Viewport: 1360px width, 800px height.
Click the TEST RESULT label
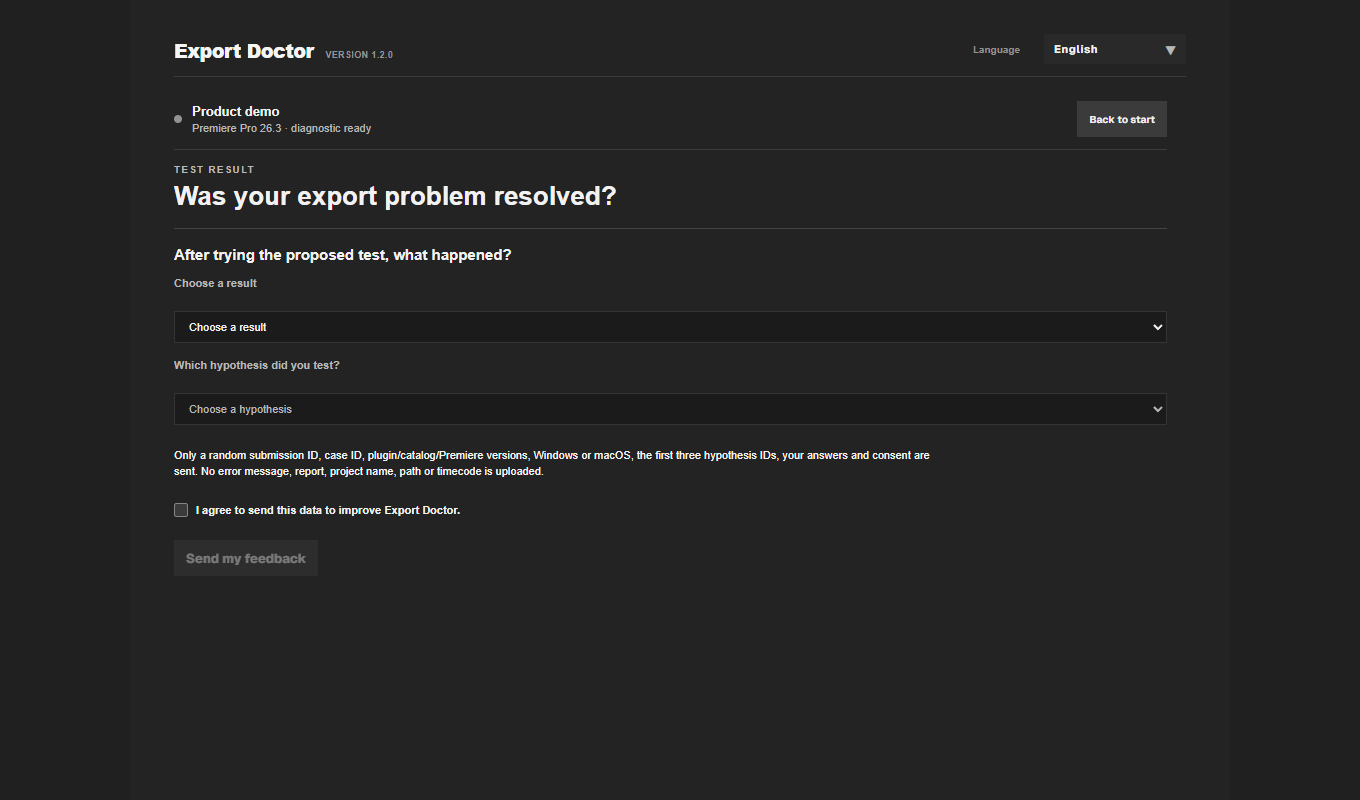pyautogui.click(x=214, y=170)
